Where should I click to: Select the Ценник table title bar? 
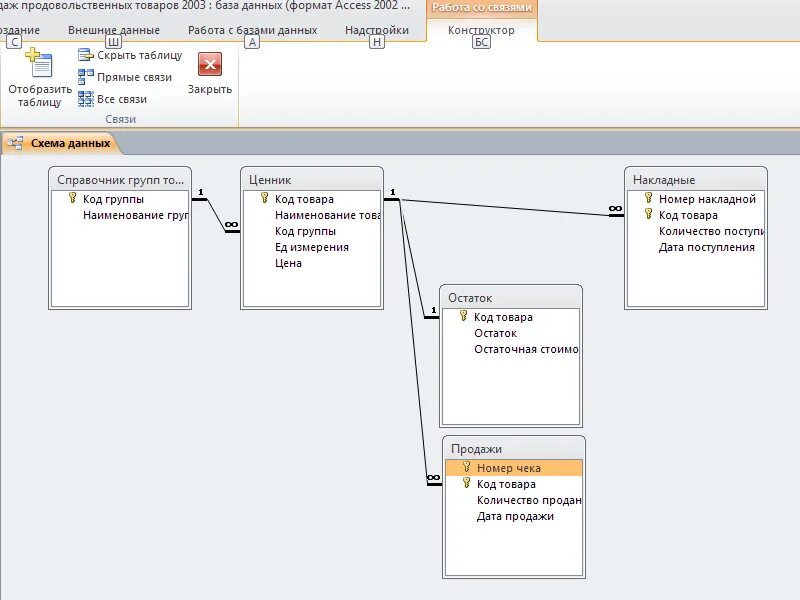pyautogui.click(x=312, y=180)
